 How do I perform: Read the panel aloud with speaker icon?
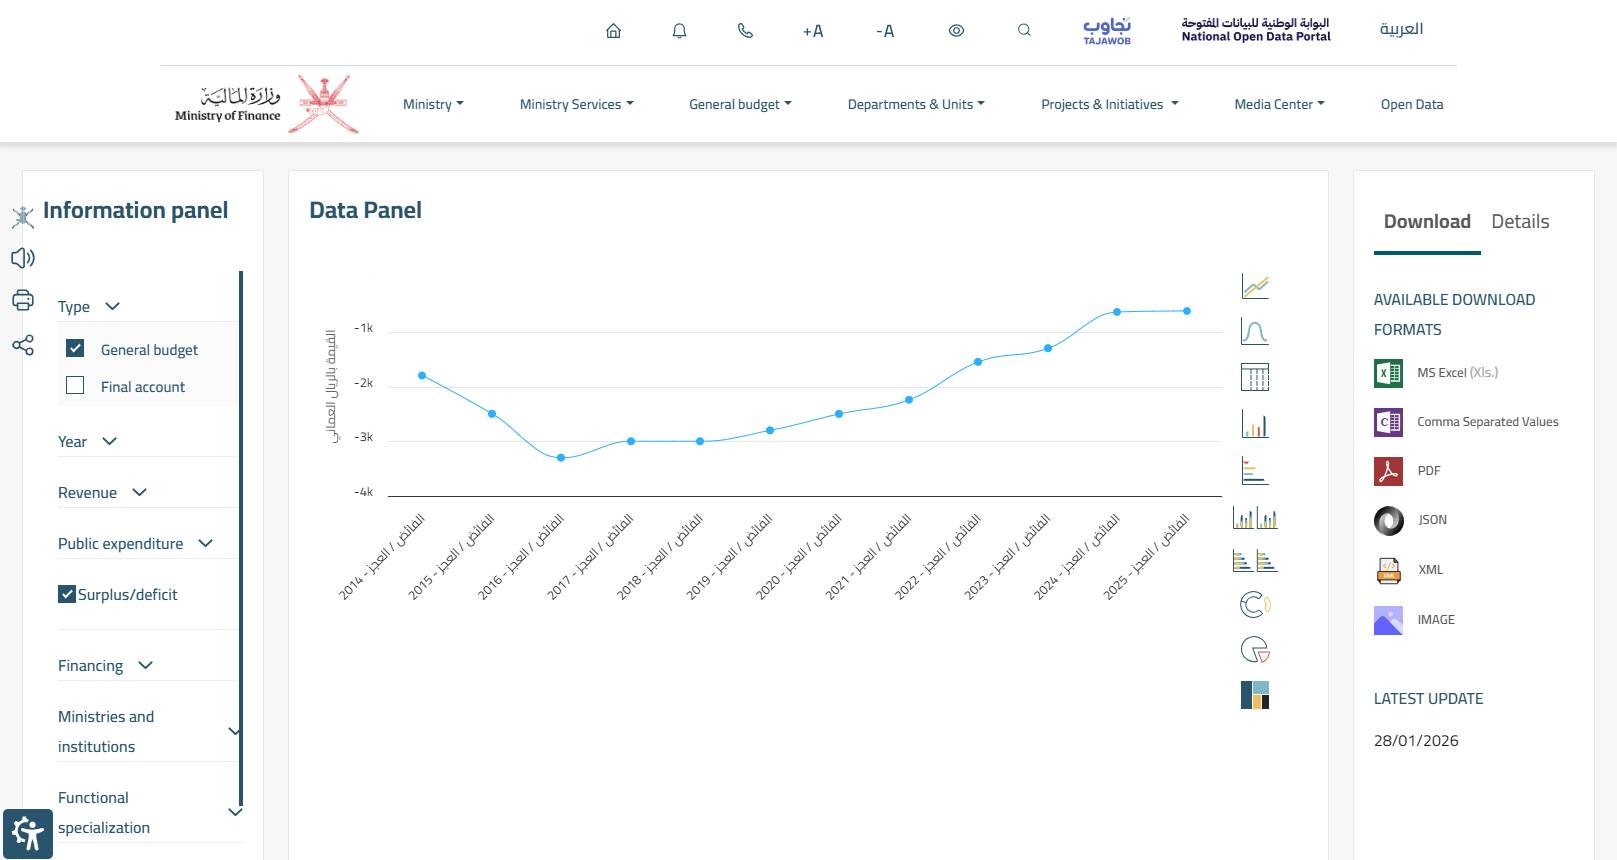click(x=23, y=258)
